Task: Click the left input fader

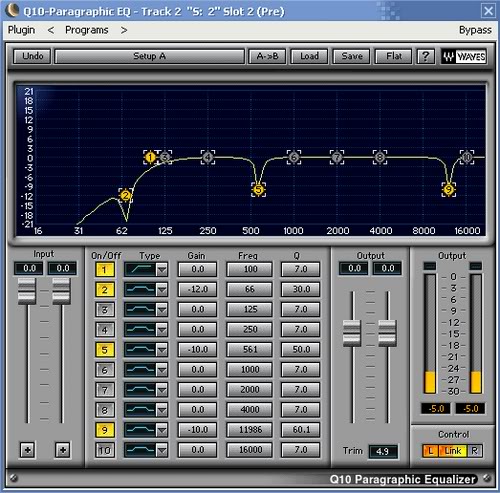Action: coord(27,291)
